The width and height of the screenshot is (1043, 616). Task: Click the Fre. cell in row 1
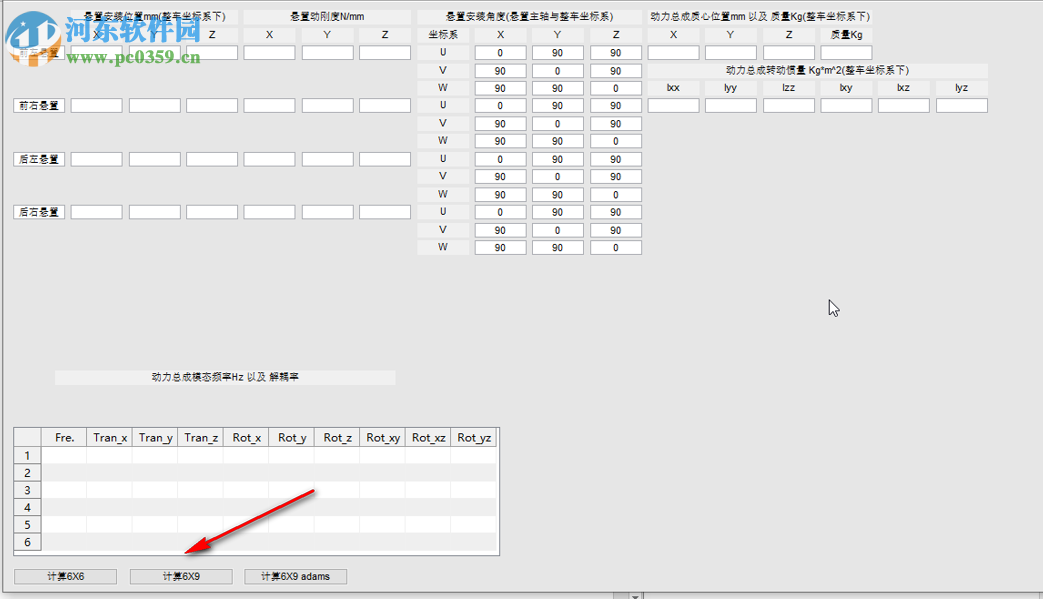[x=65, y=455]
